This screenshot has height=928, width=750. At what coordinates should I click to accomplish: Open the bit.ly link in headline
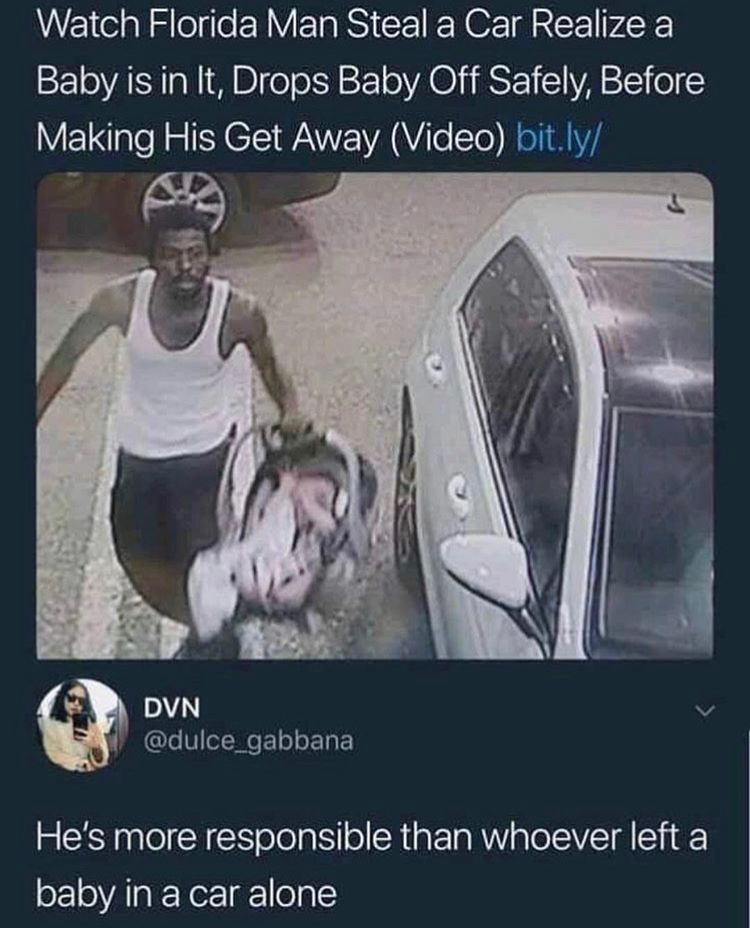coord(557,137)
